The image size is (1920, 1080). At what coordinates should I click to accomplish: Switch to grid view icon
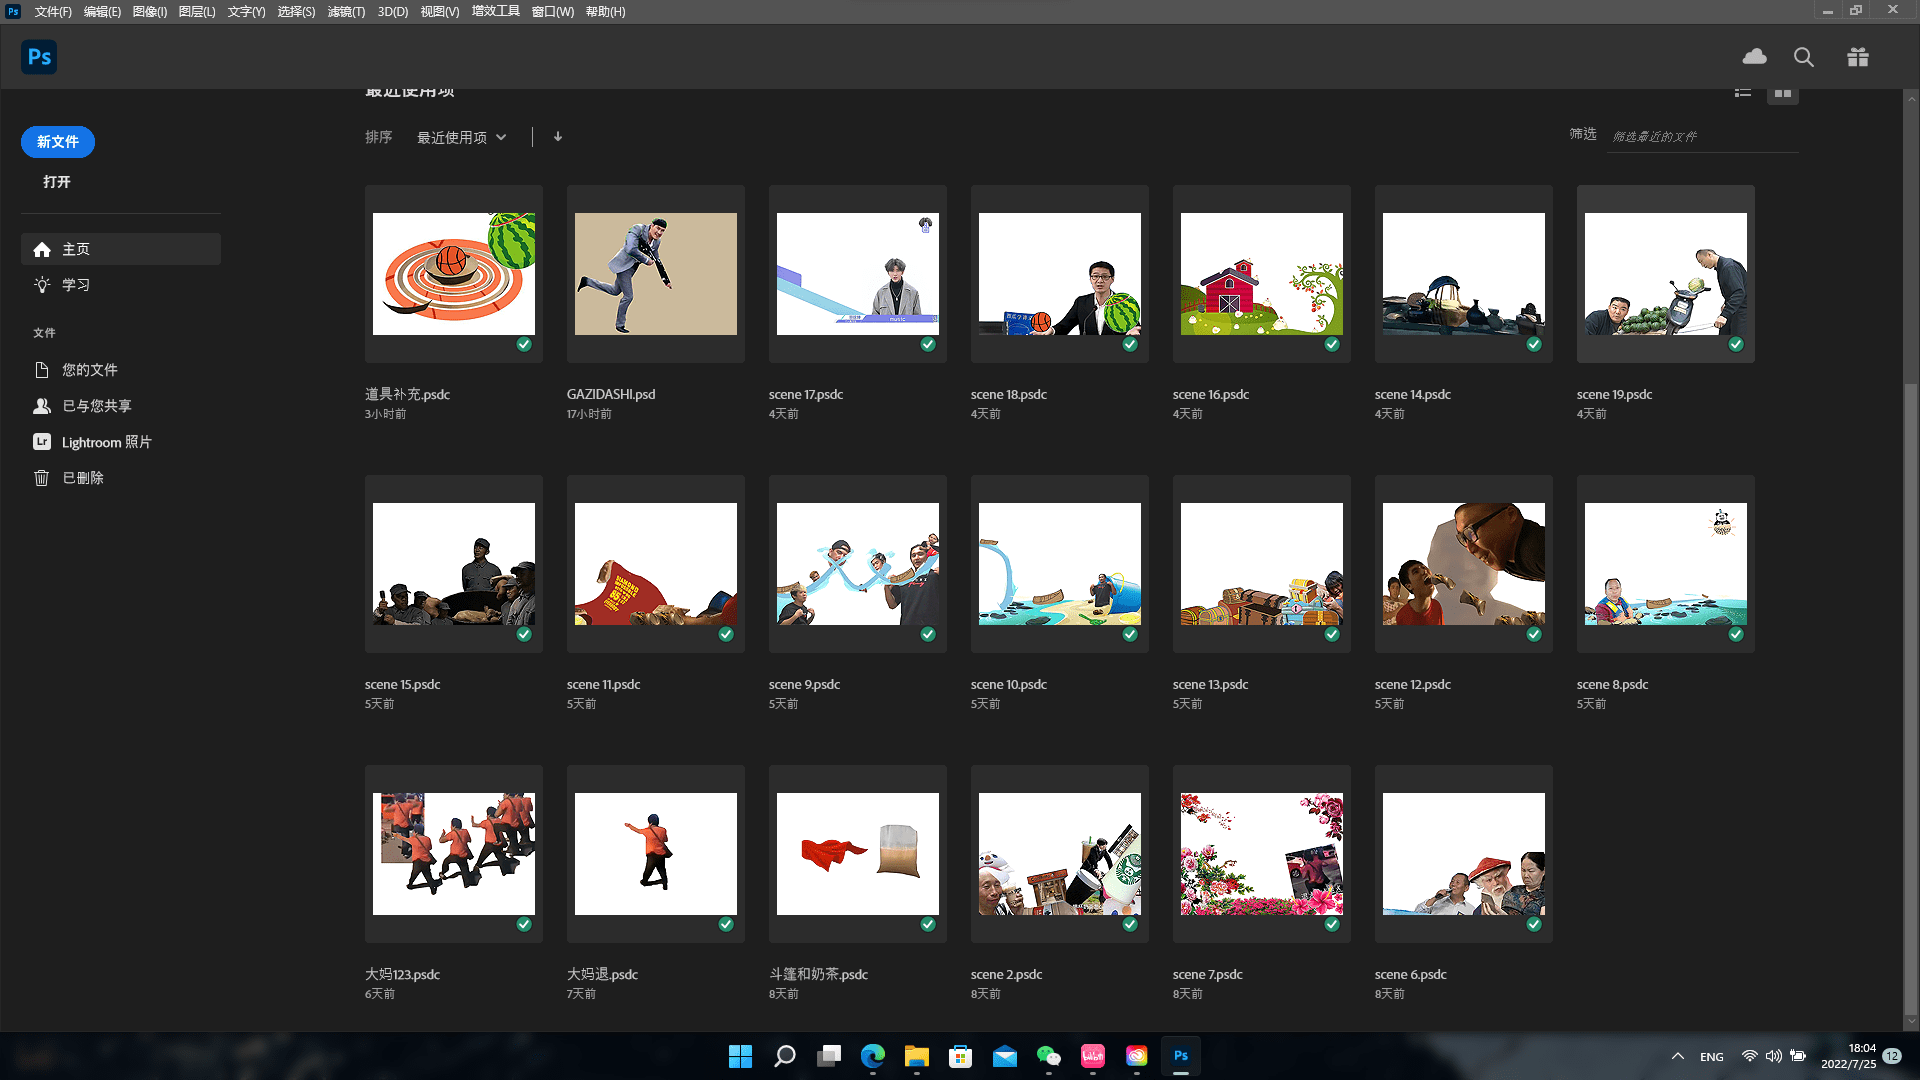tap(1783, 93)
